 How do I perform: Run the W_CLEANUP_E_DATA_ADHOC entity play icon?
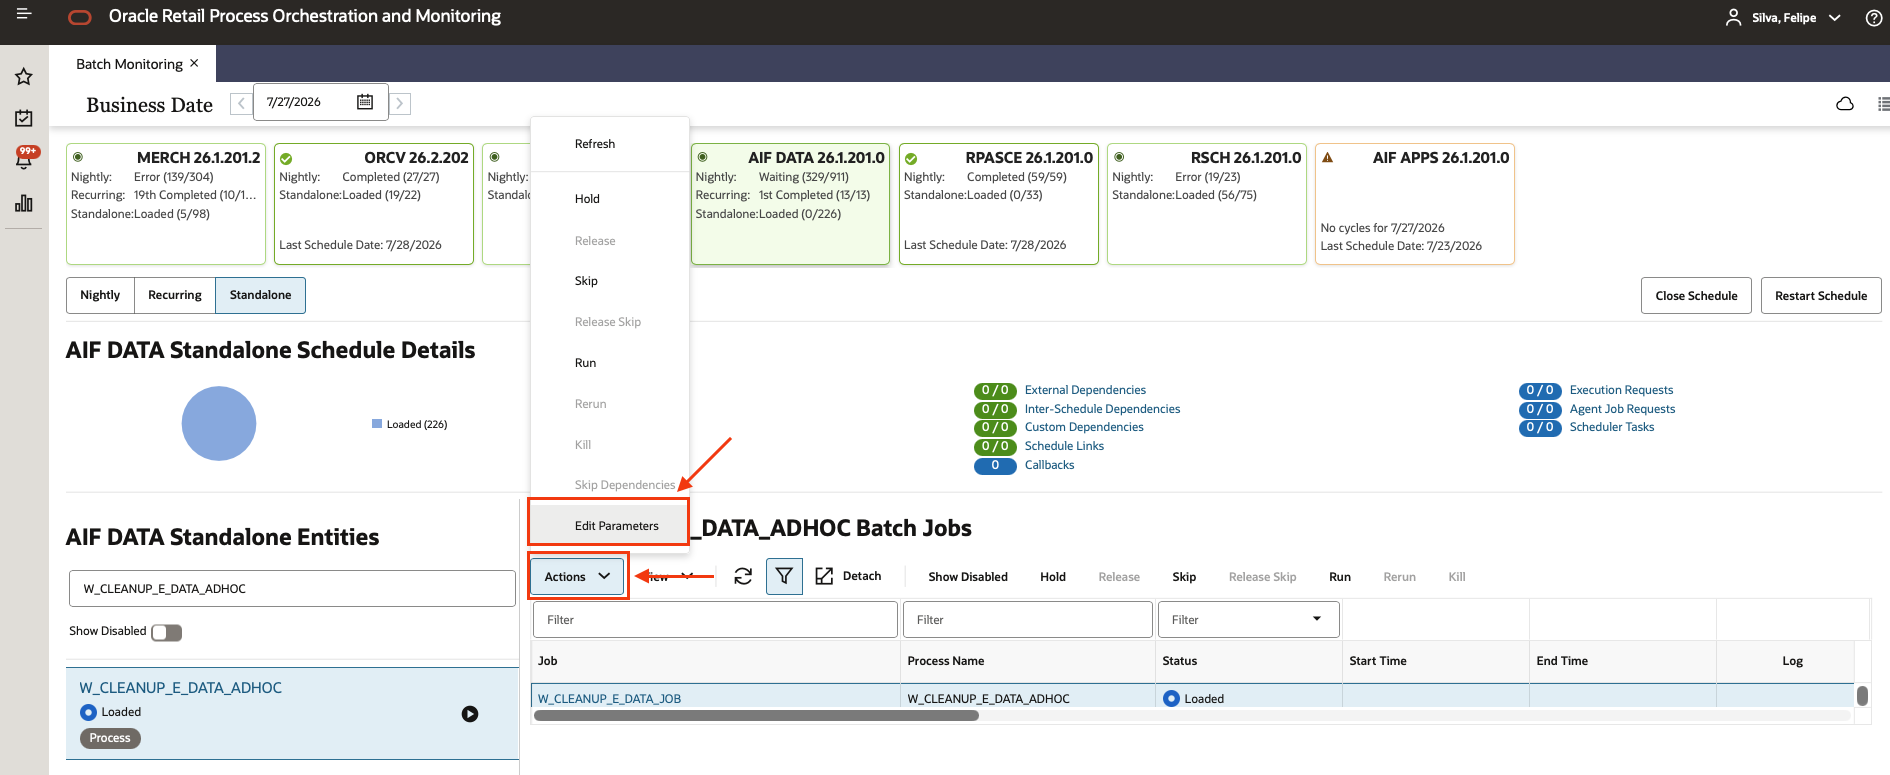click(x=470, y=714)
